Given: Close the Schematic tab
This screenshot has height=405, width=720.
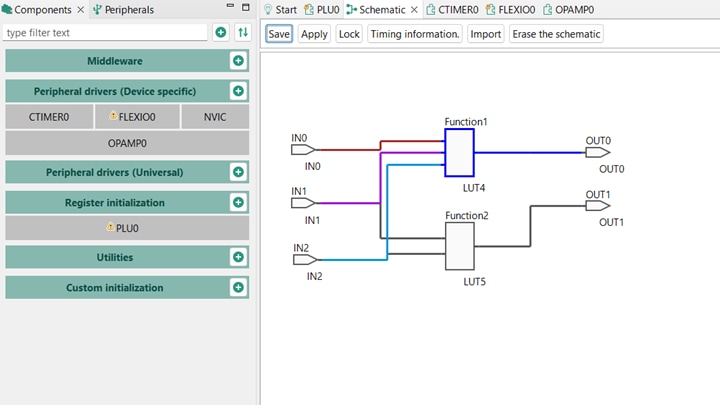Looking at the screenshot, I should pos(414,10).
